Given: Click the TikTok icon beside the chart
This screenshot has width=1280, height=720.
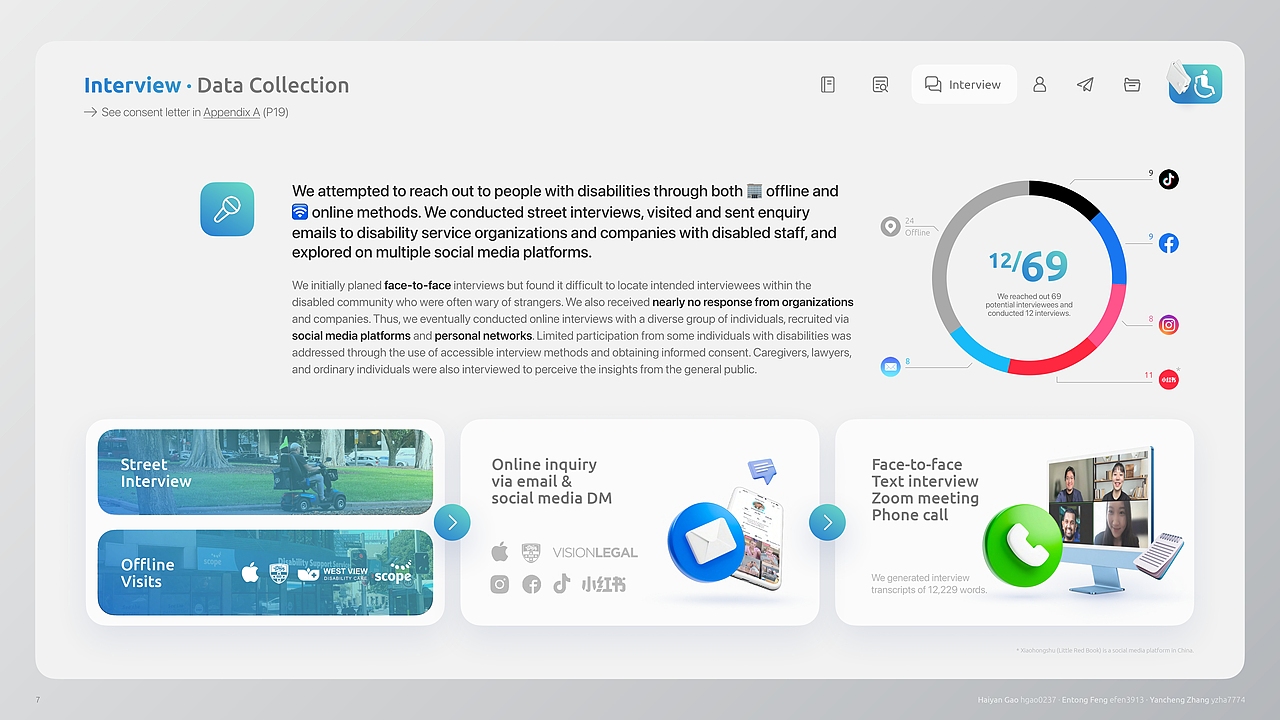Looking at the screenshot, I should pos(1168,179).
